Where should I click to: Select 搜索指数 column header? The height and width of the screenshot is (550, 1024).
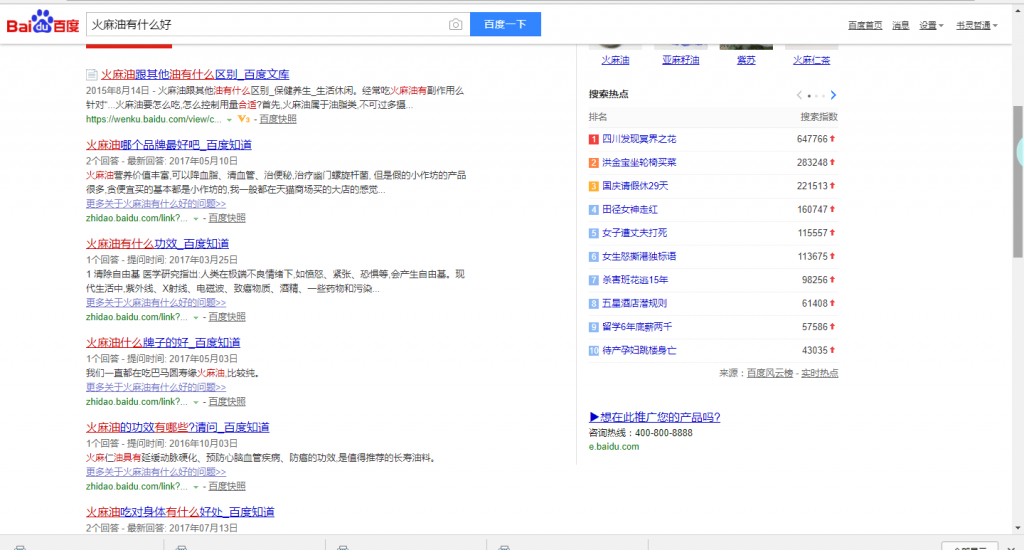tap(819, 117)
